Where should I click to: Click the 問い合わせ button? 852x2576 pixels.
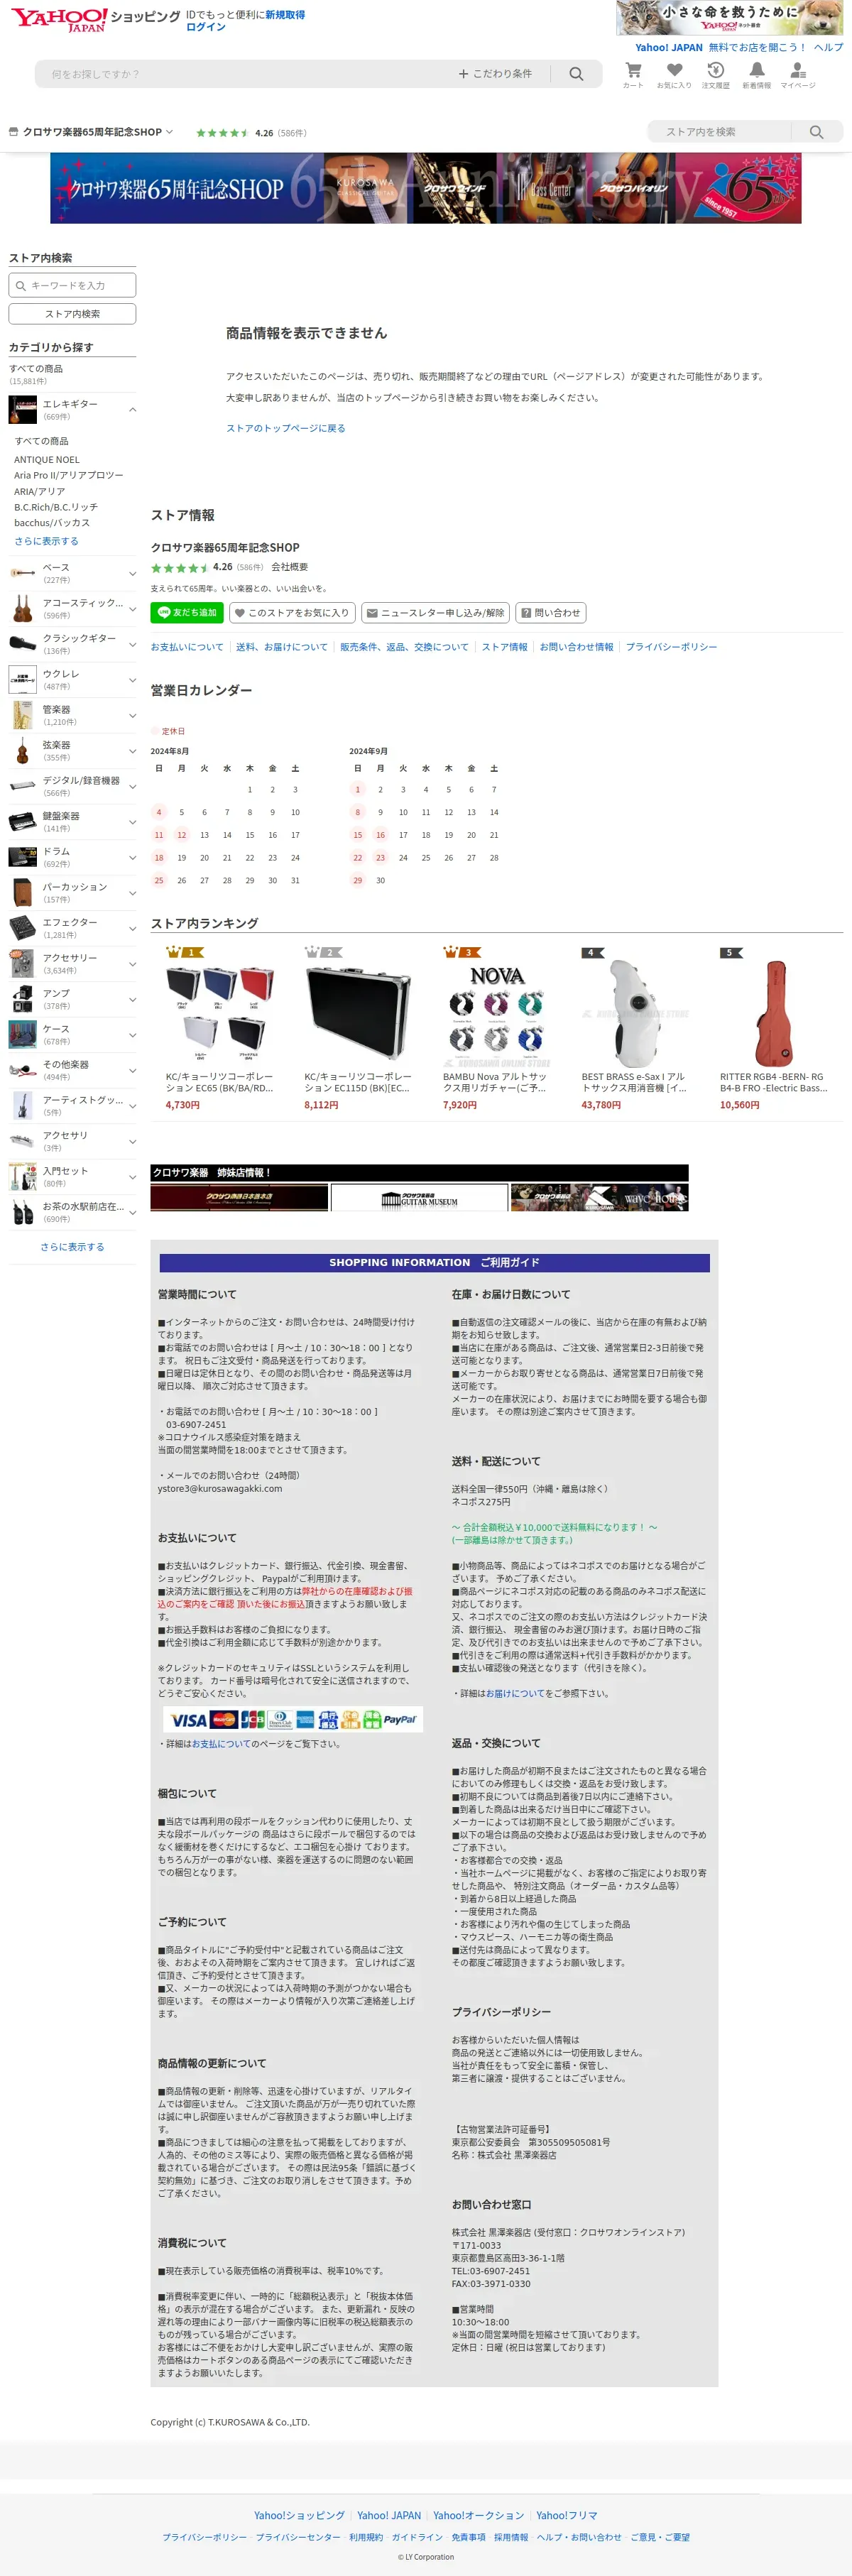(551, 612)
